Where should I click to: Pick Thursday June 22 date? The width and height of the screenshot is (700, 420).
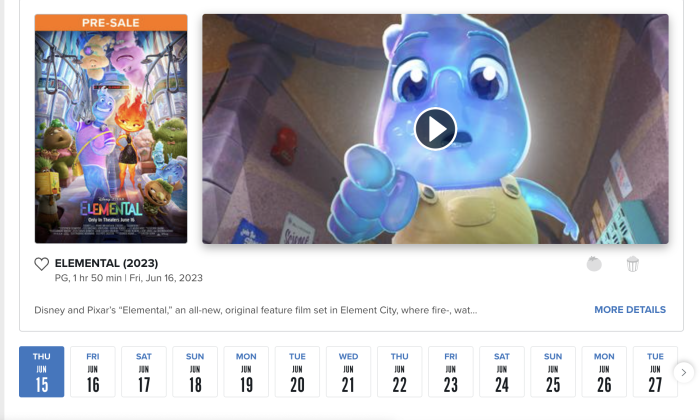pos(400,371)
